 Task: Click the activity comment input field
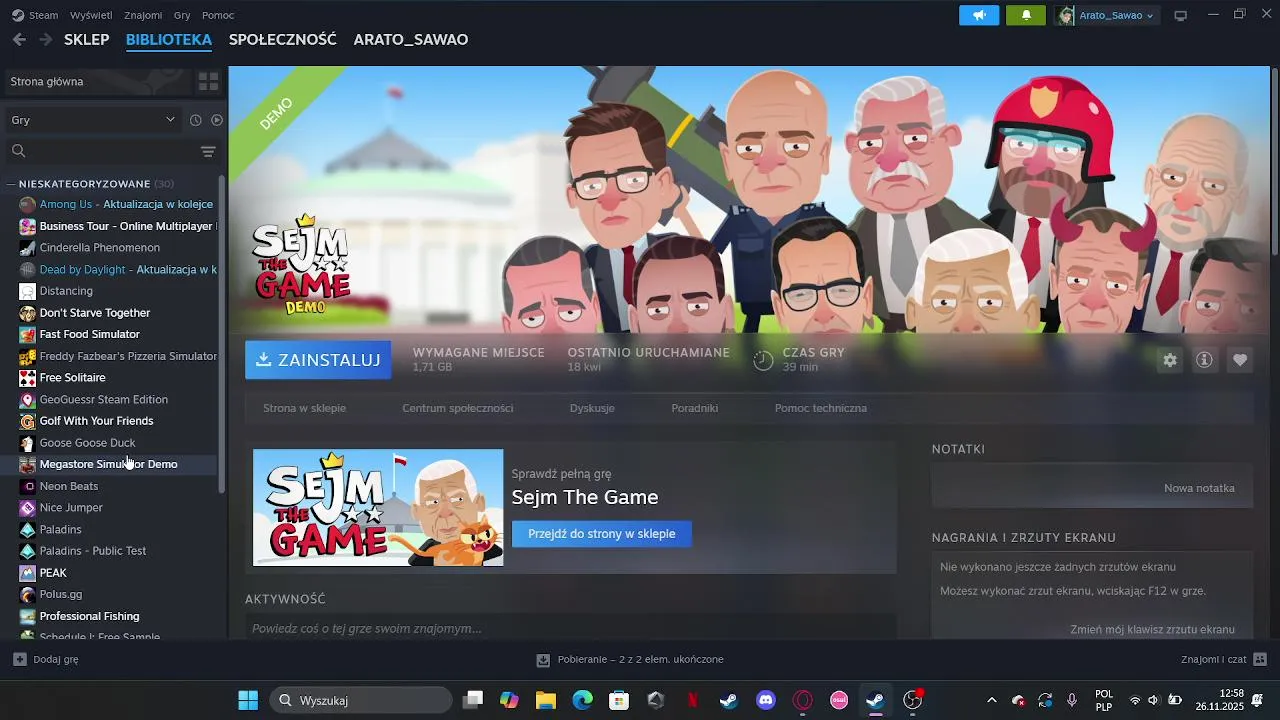(x=570, y=628)
